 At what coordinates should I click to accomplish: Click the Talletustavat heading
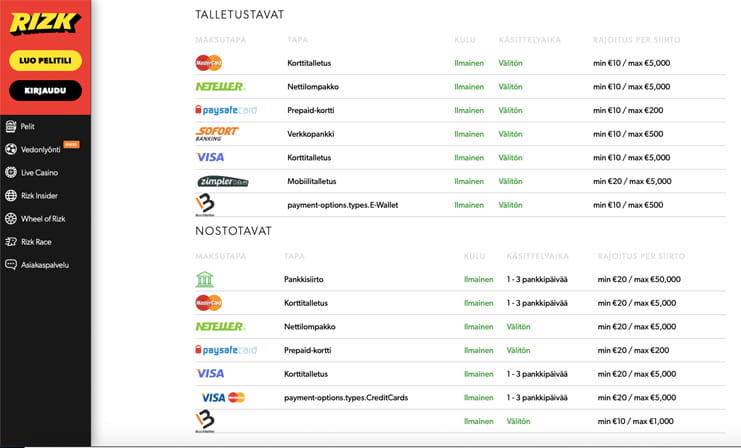[240, 15]
